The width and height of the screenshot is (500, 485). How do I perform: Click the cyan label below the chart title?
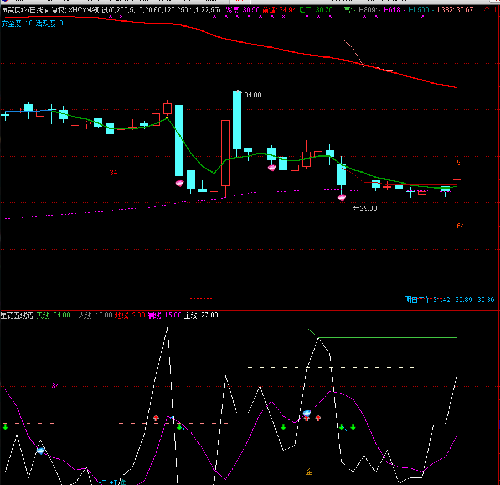coord(32,23)
